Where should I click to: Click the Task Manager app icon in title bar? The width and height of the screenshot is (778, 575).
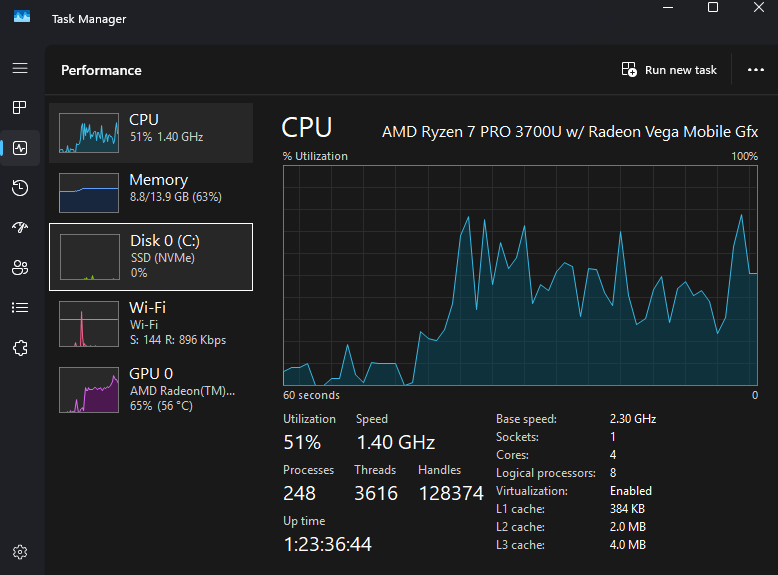click(22, 16)
